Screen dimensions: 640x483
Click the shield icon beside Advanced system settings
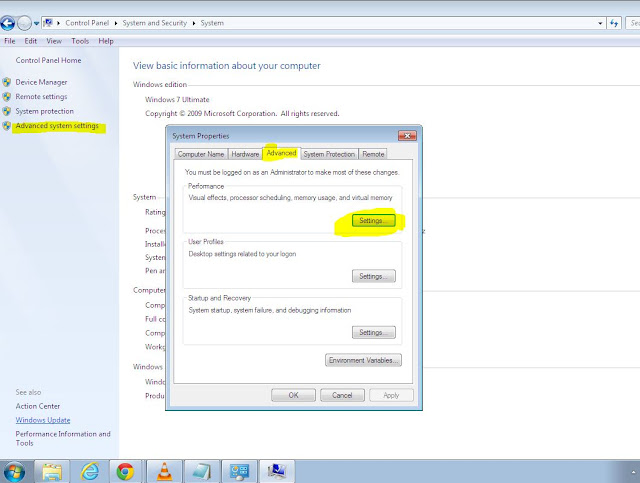7,126
